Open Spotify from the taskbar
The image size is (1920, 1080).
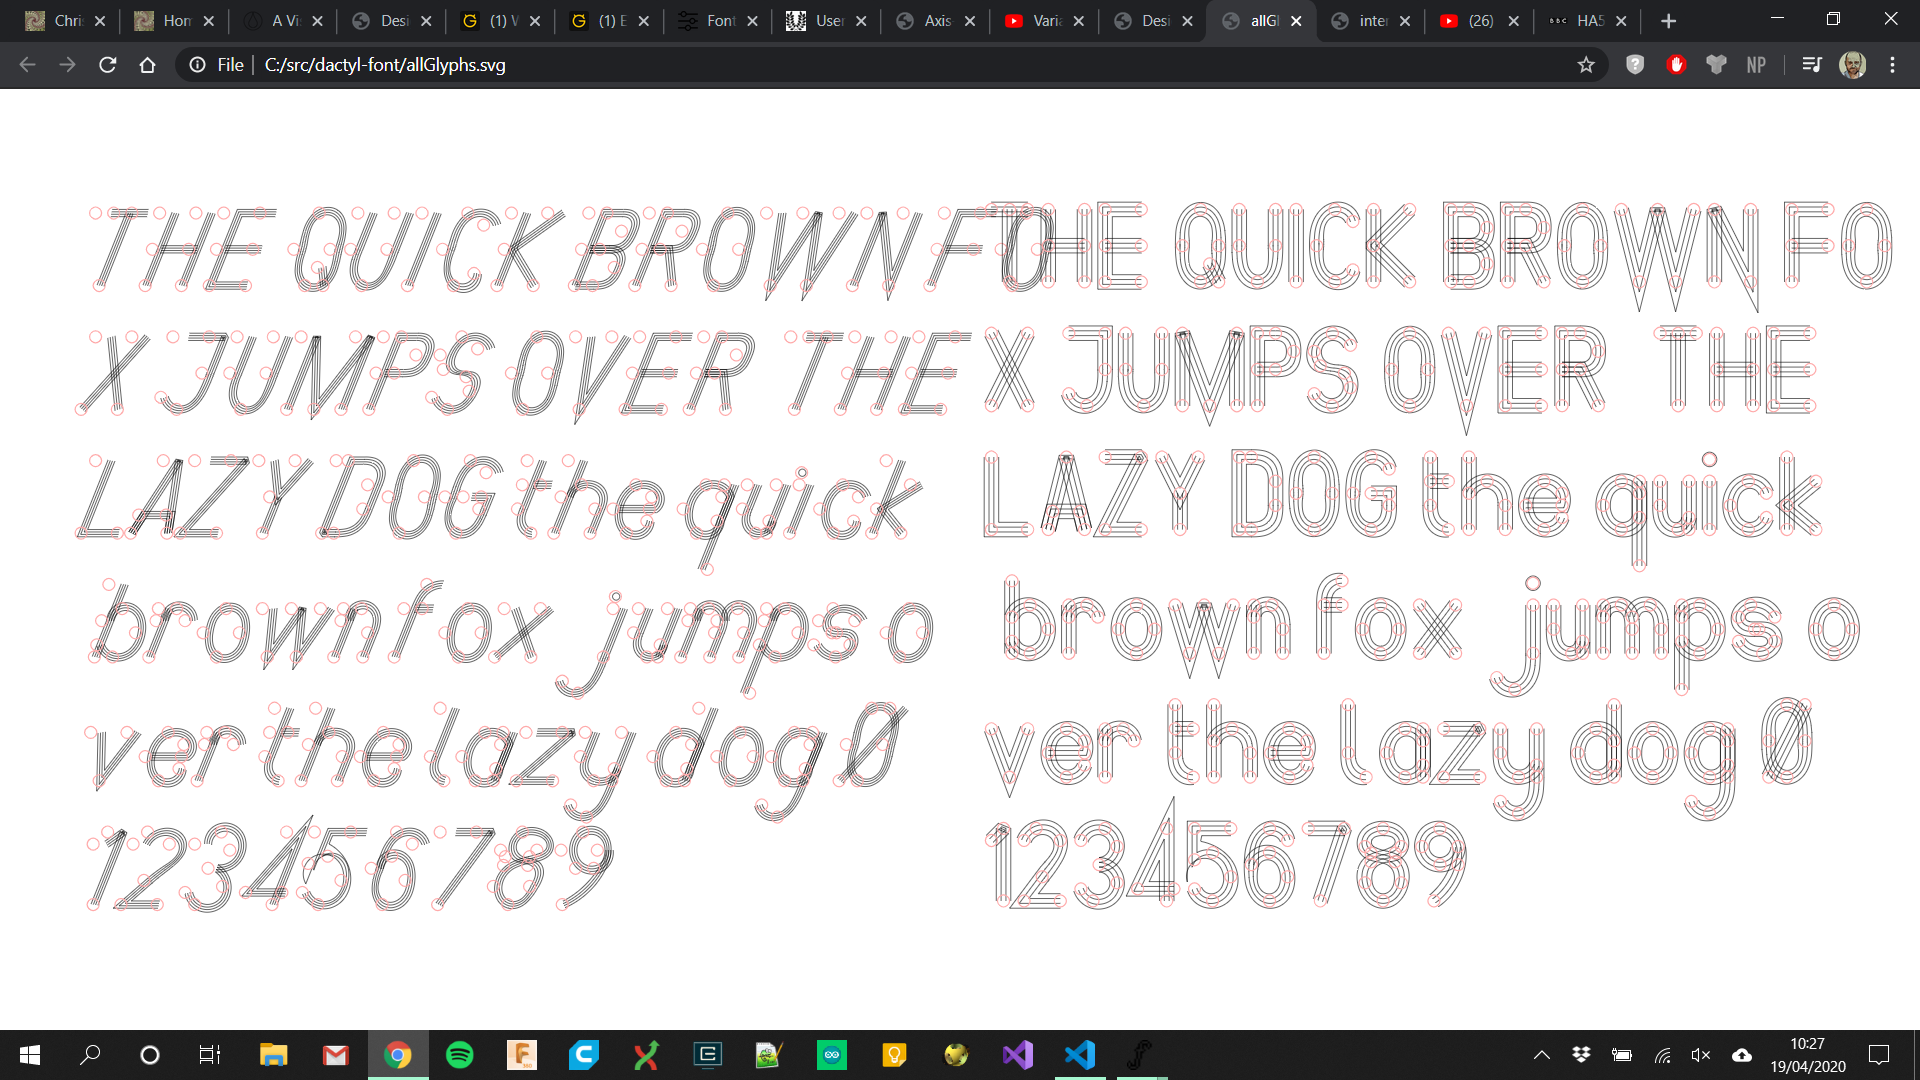[459, 1055]
